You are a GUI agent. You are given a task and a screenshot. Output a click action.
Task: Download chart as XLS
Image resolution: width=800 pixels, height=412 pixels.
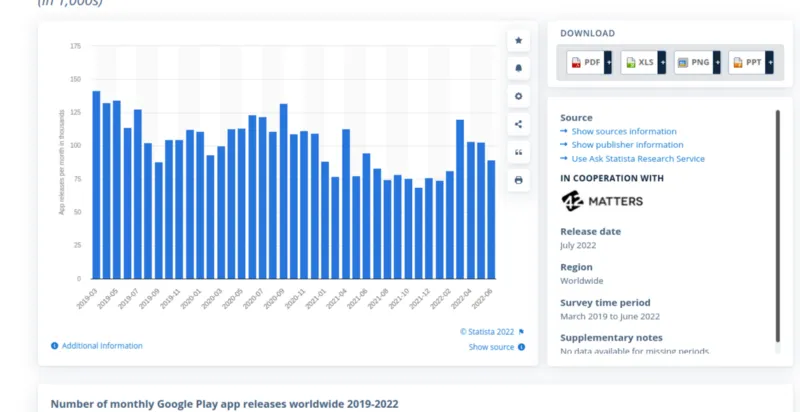[x=640, y=62]
